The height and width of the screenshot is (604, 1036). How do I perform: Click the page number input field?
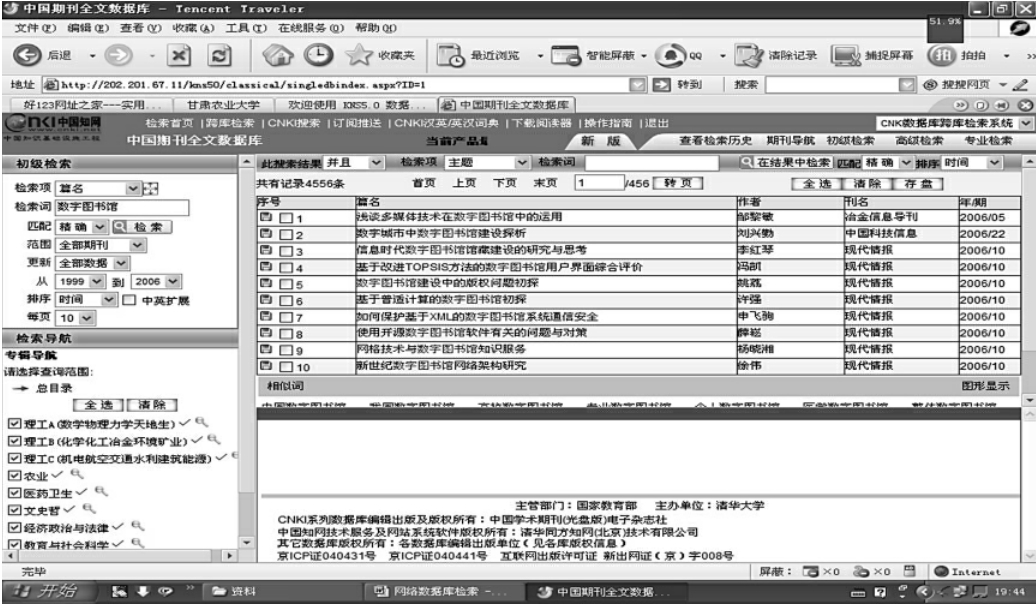pyautogui.click(x=599, y=183)
